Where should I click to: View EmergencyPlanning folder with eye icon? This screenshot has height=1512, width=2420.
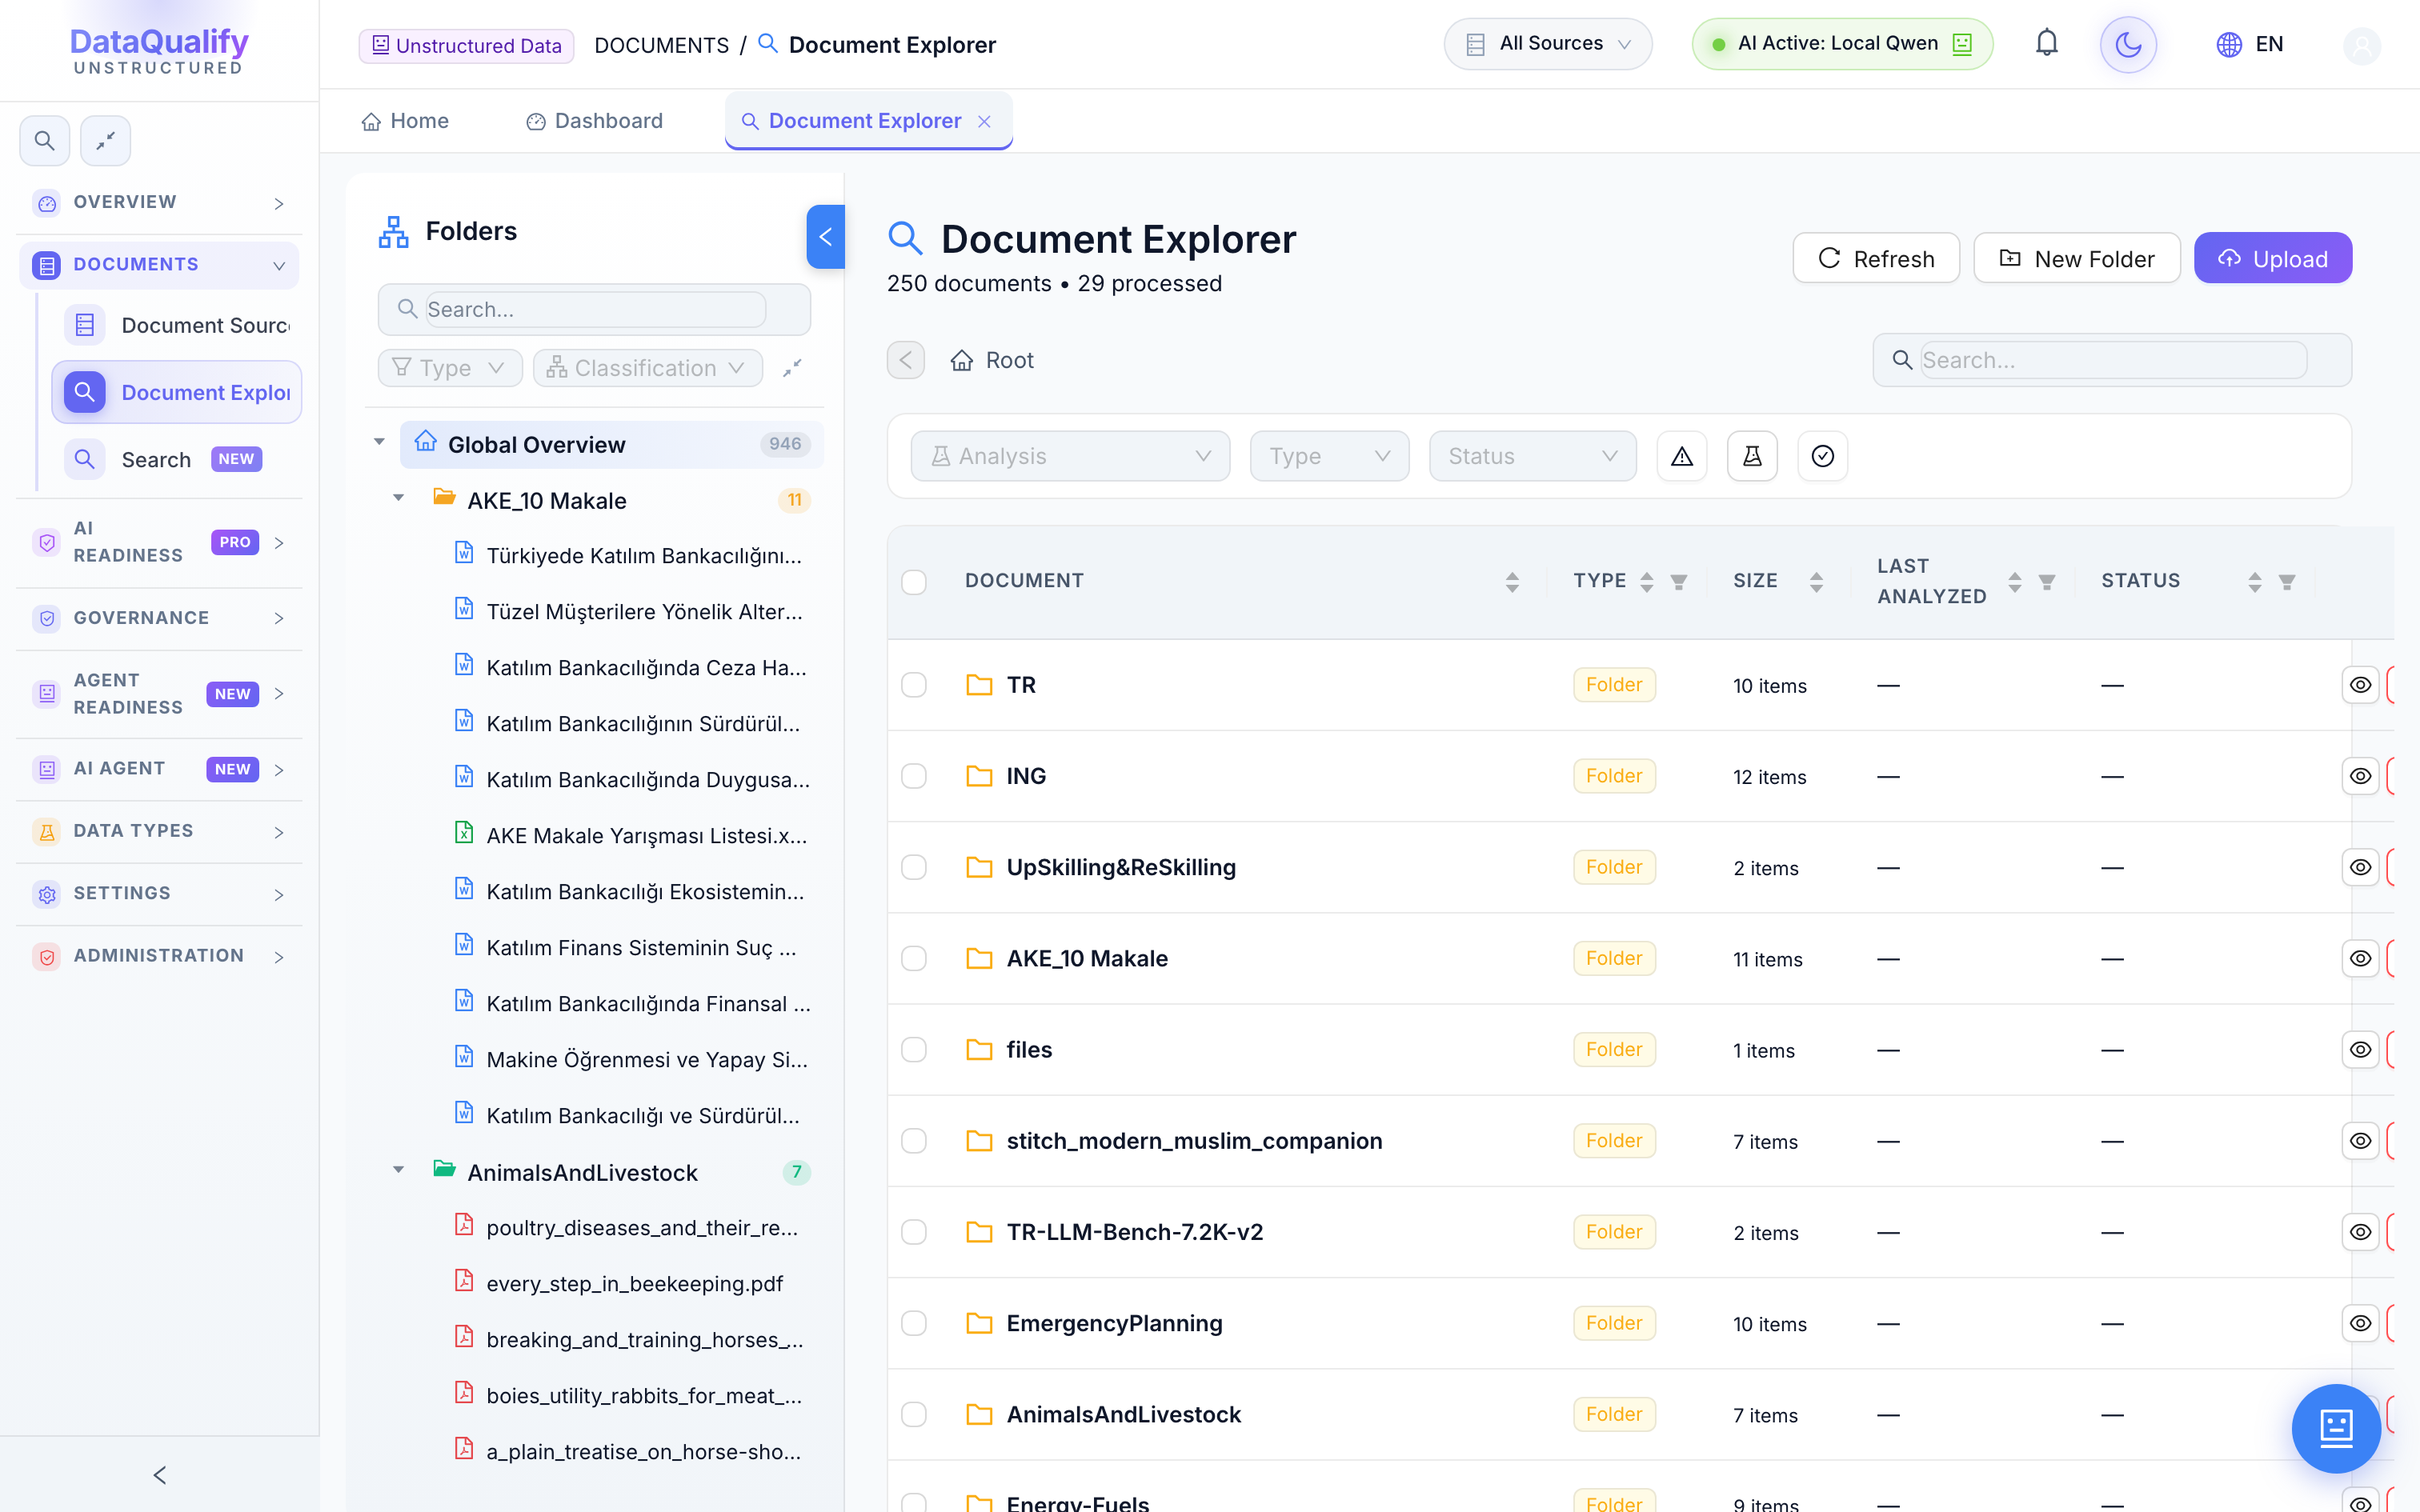(x=2360, y=1323)
